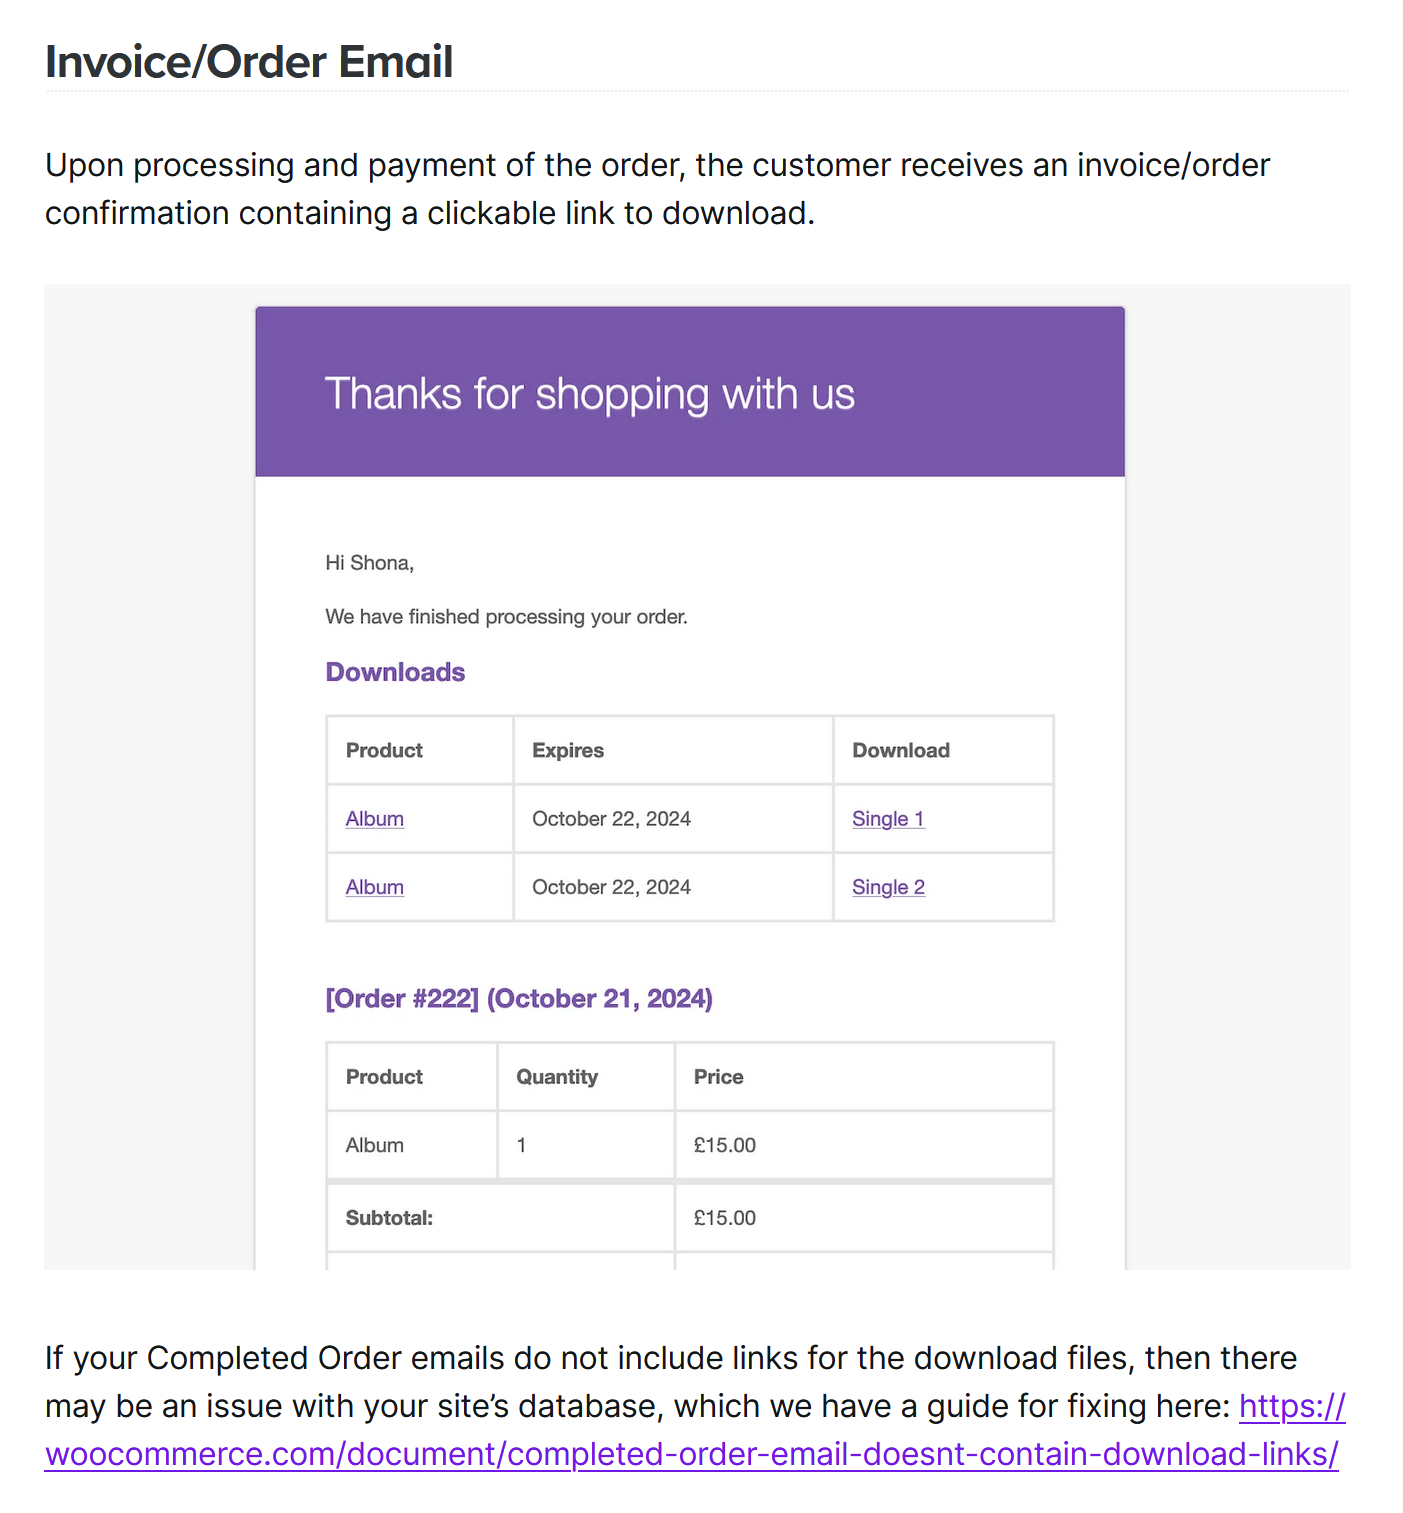The height and width of the screenshot is (1513, 1403).
Task: Open the Single 2 download link
Action: tap(888, 887)
